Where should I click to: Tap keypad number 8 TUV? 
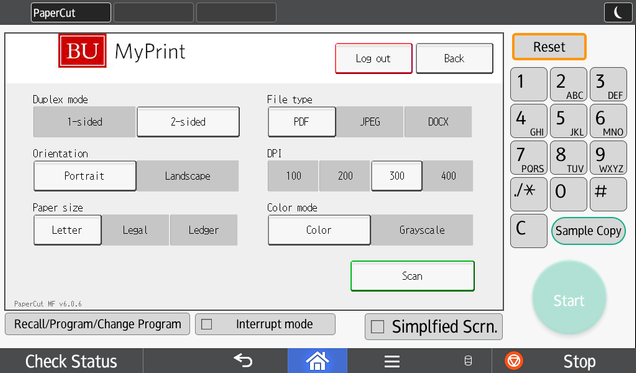tap(568, 158)
